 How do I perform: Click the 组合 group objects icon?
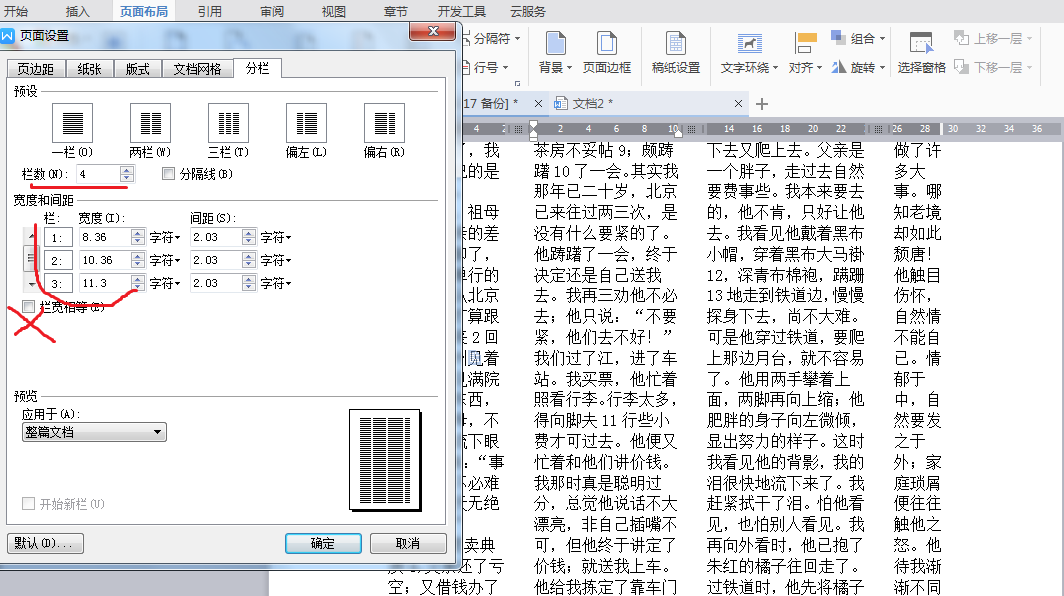pos(838,38)
